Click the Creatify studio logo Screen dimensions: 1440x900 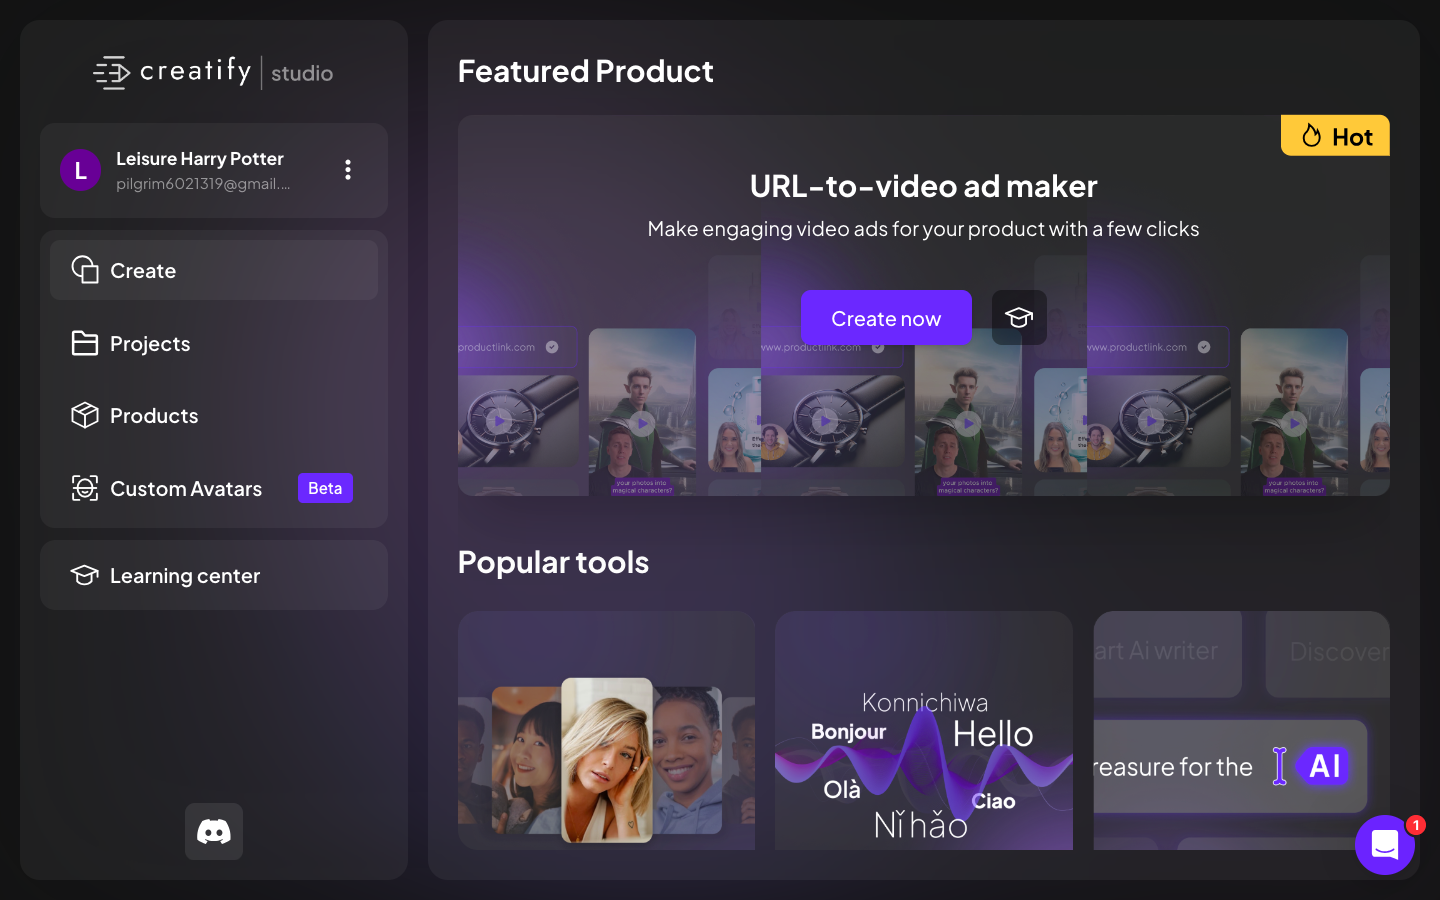213,72
